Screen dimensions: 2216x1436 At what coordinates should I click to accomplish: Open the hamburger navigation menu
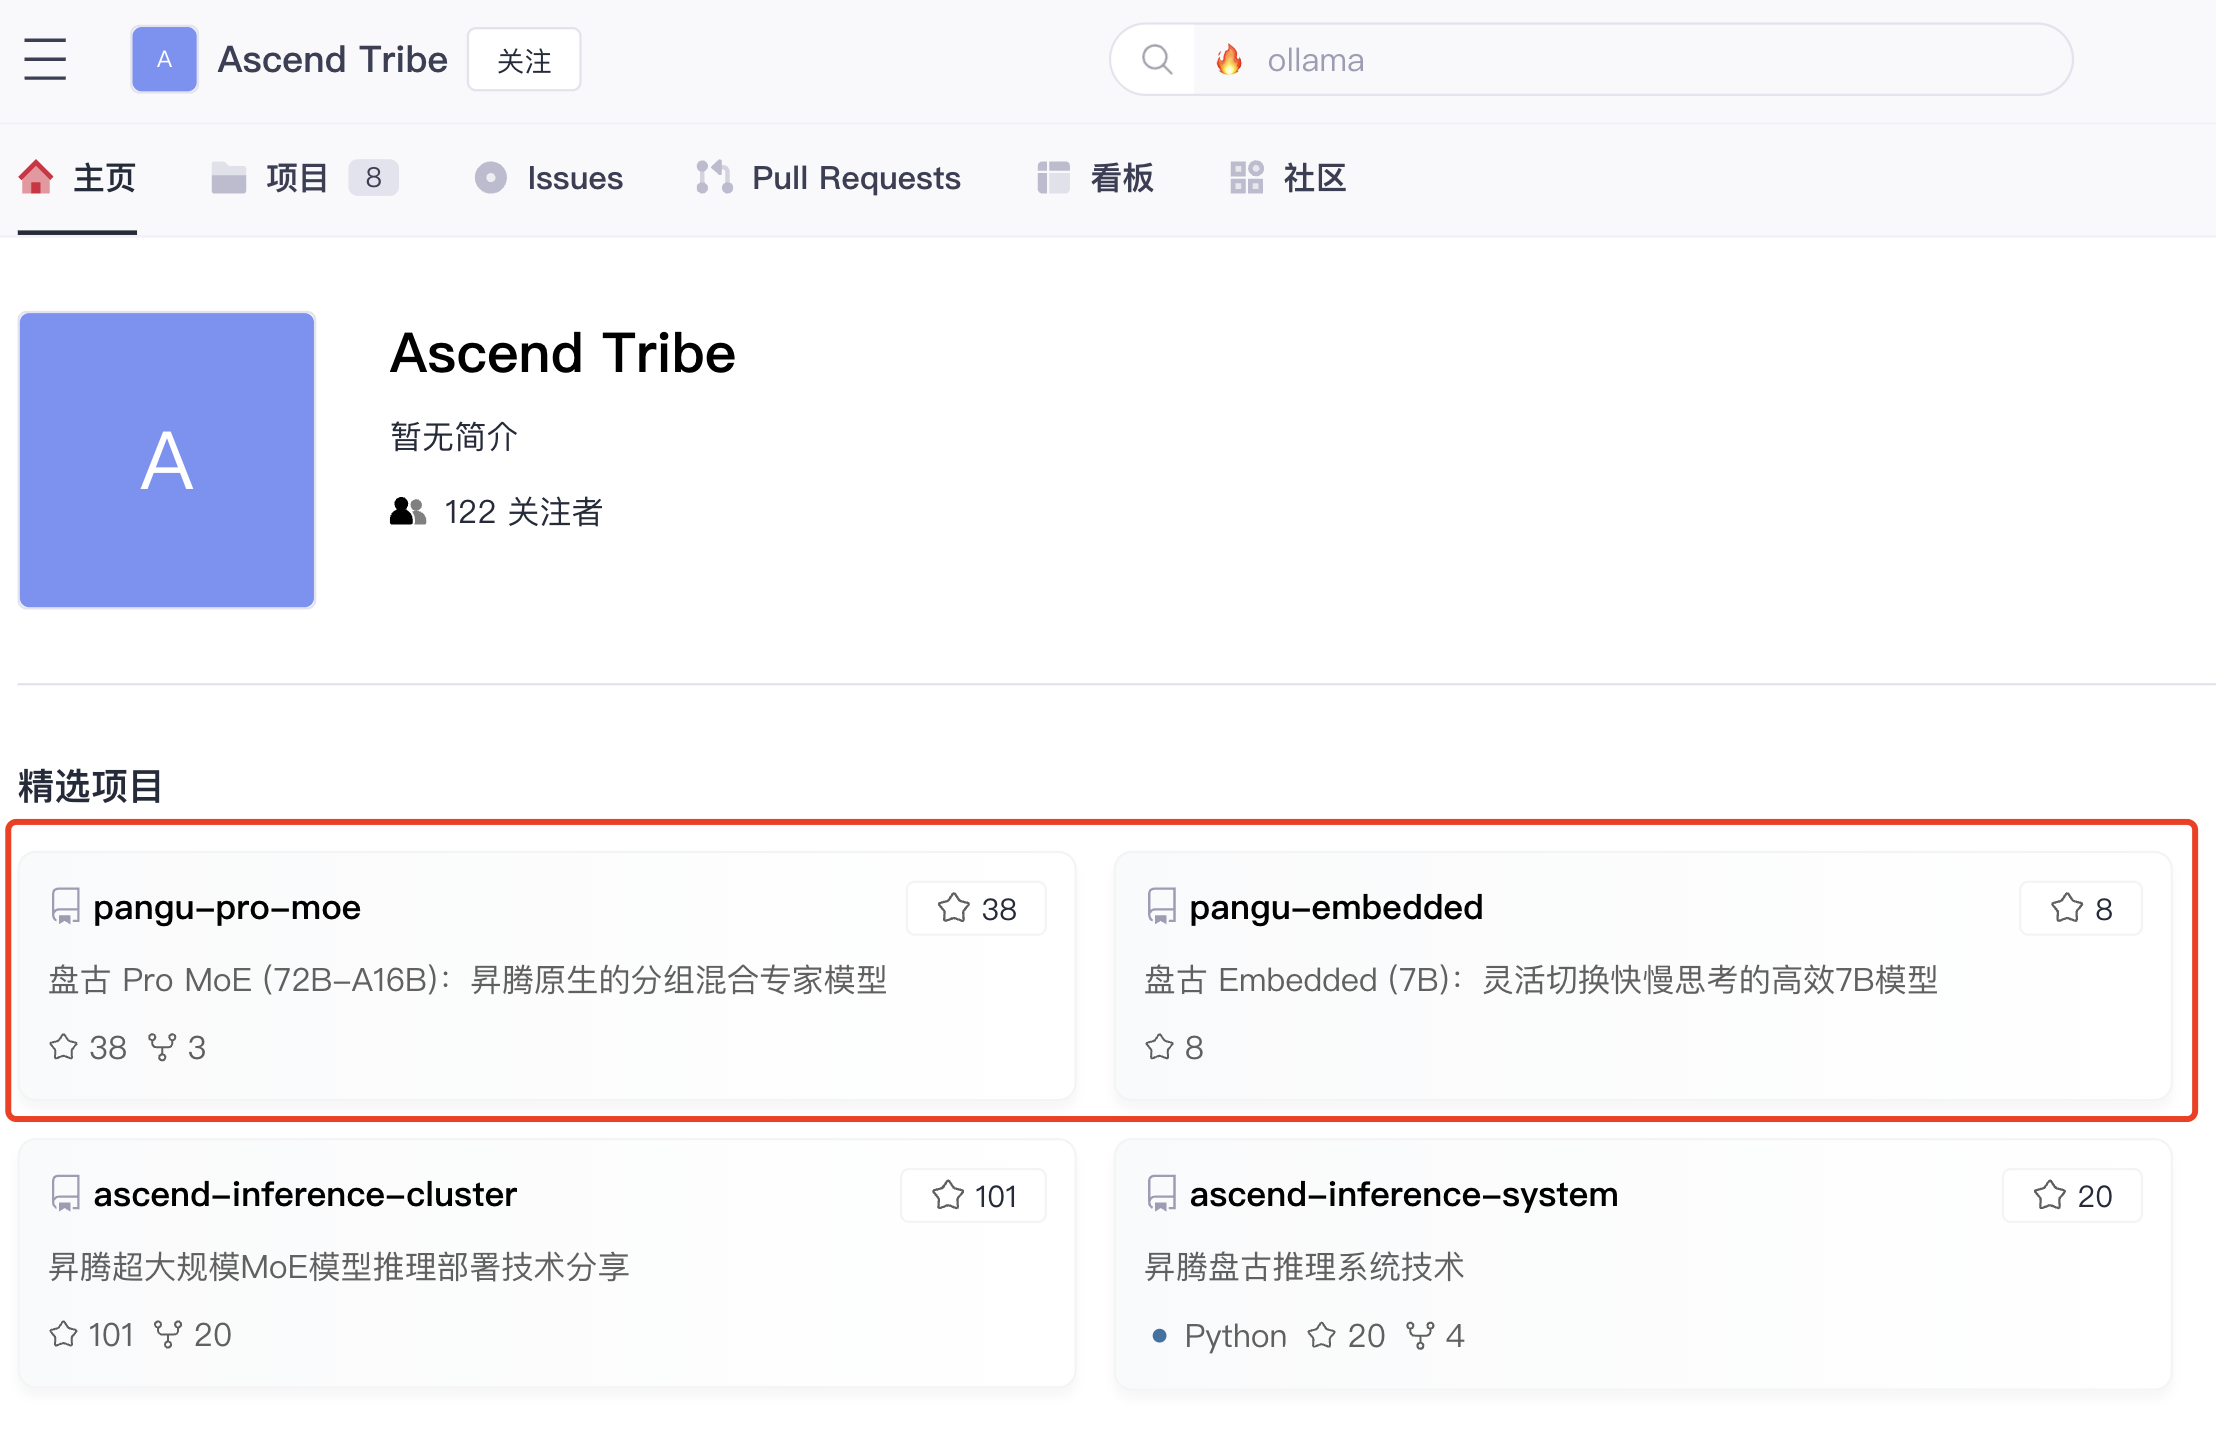pos(44,59)
